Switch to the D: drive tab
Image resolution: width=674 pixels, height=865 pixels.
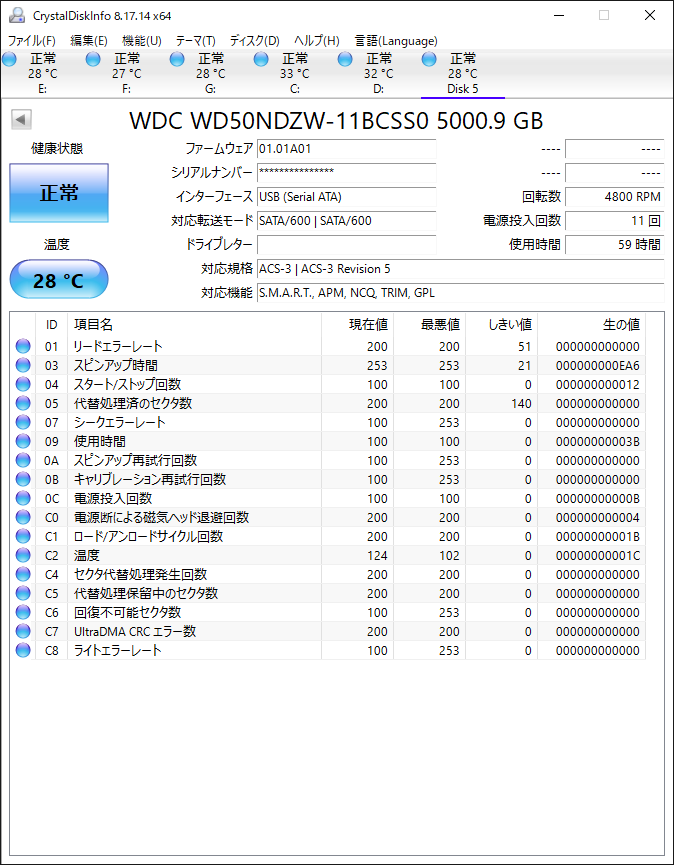(x=378, y=73)
